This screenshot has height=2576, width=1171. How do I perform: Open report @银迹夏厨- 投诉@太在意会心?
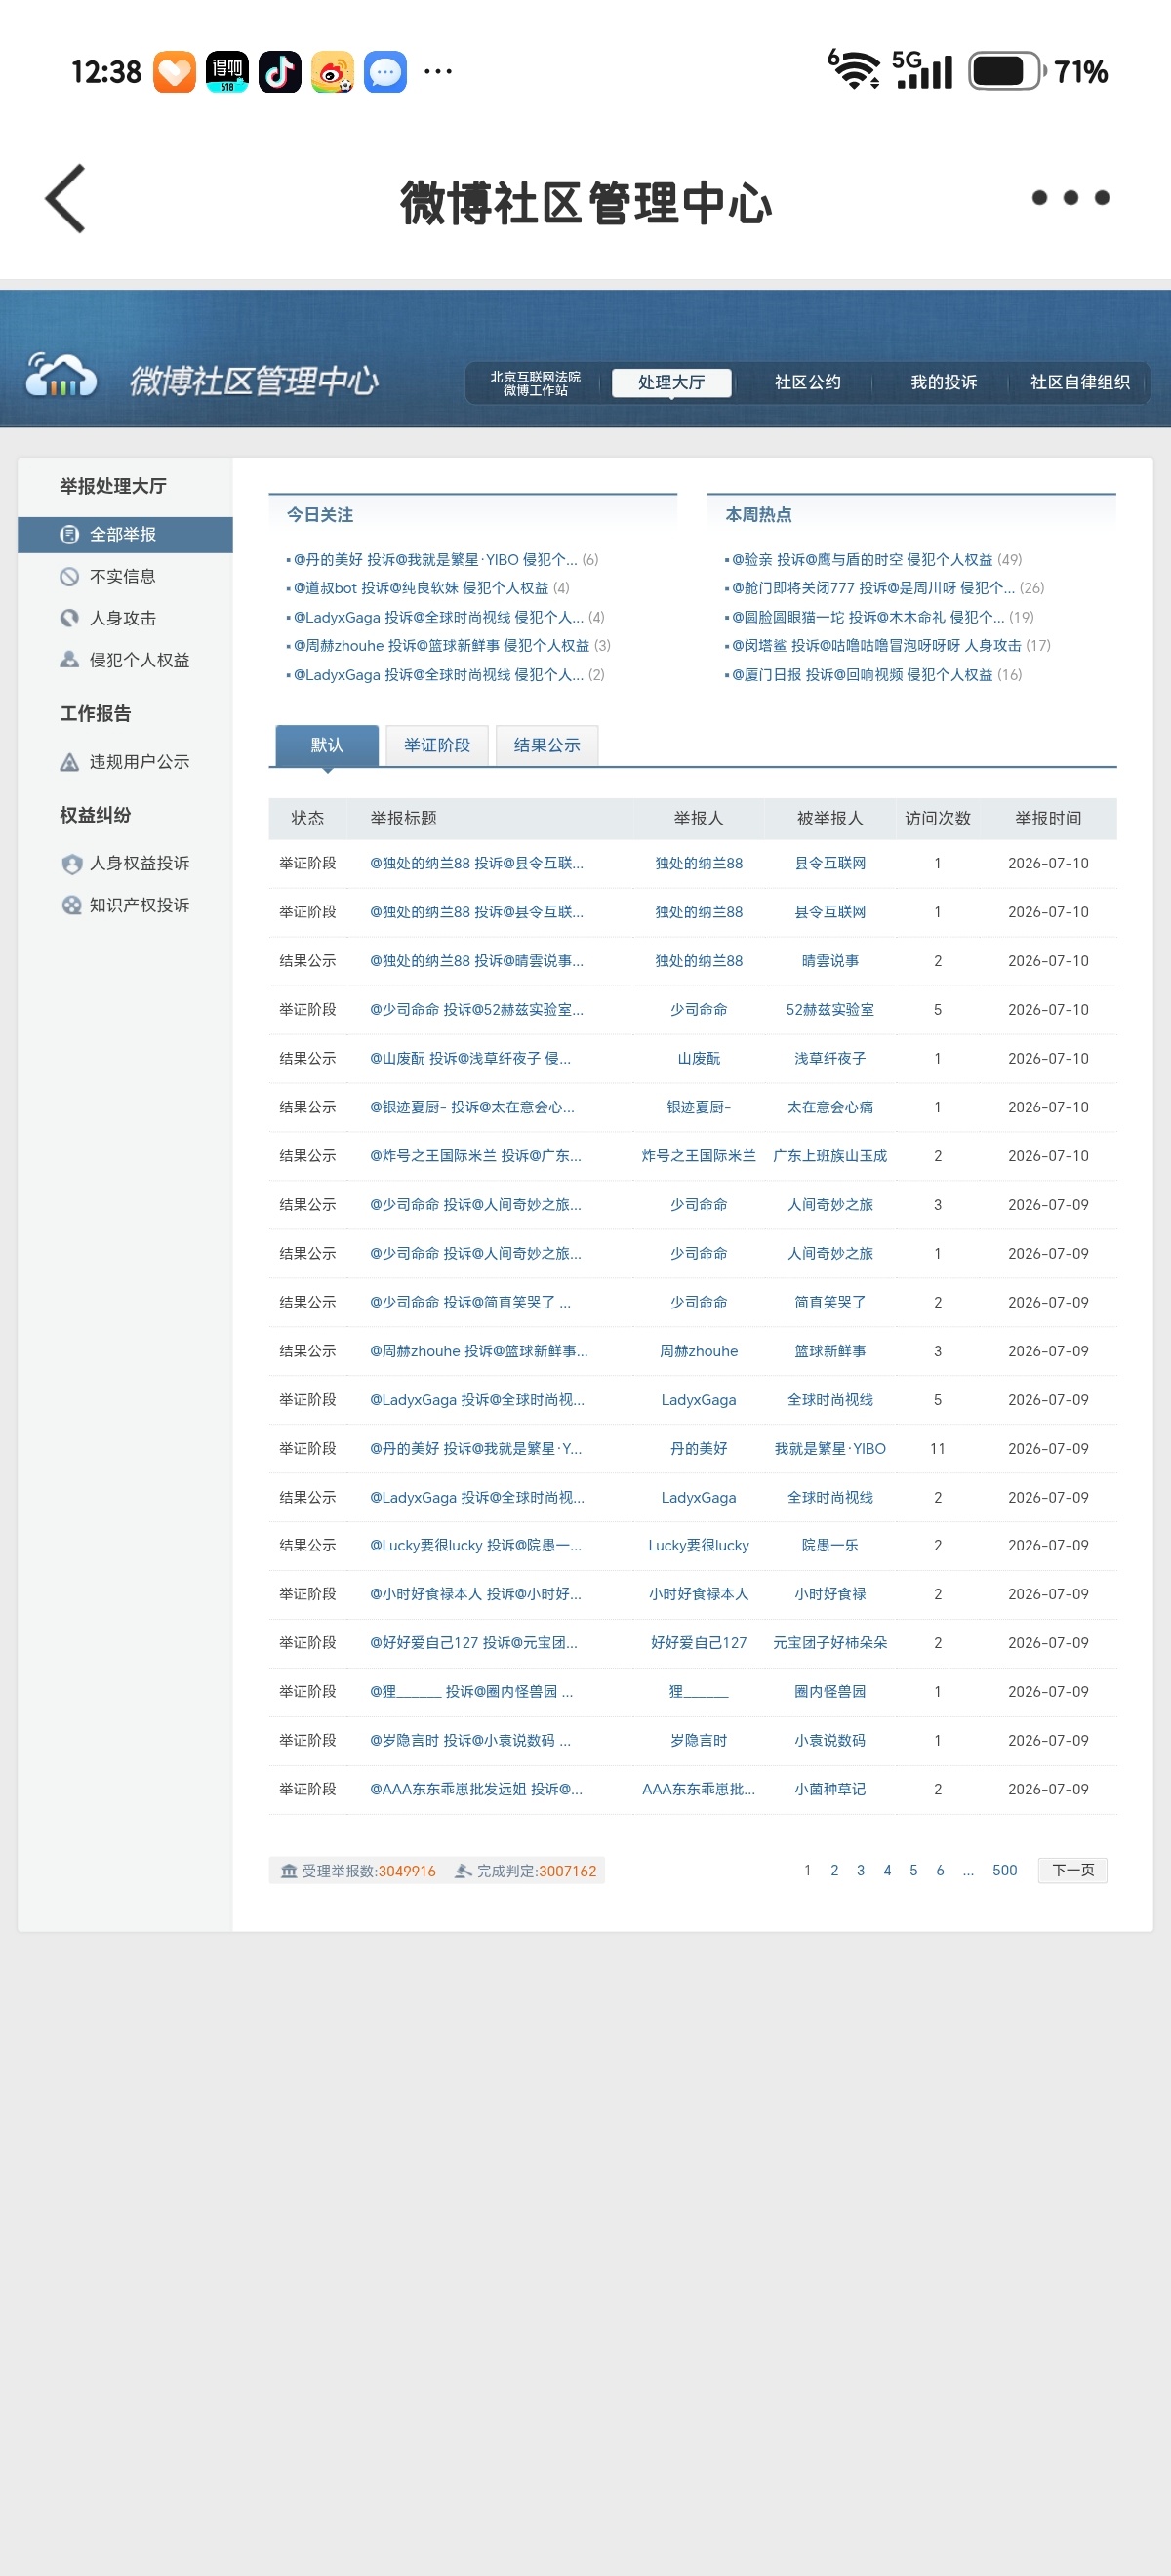(472, 1108)
